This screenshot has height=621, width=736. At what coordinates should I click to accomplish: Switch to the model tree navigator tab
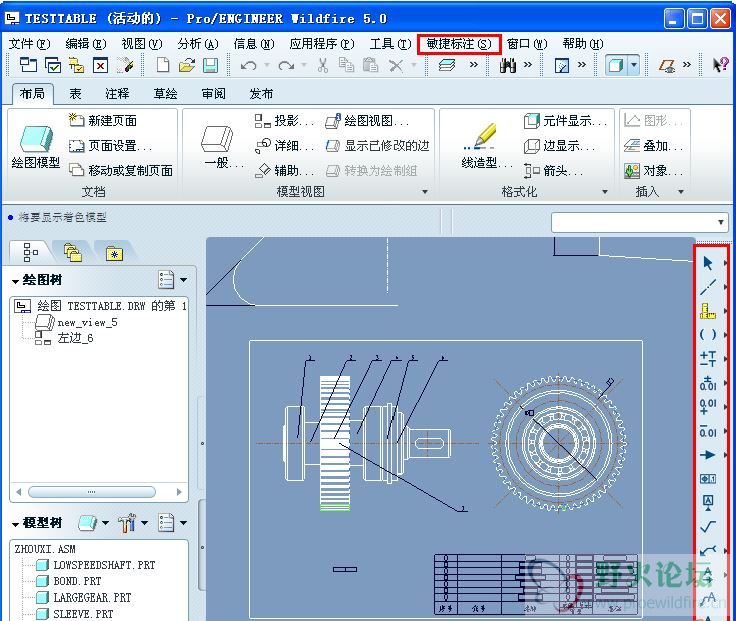31,252
